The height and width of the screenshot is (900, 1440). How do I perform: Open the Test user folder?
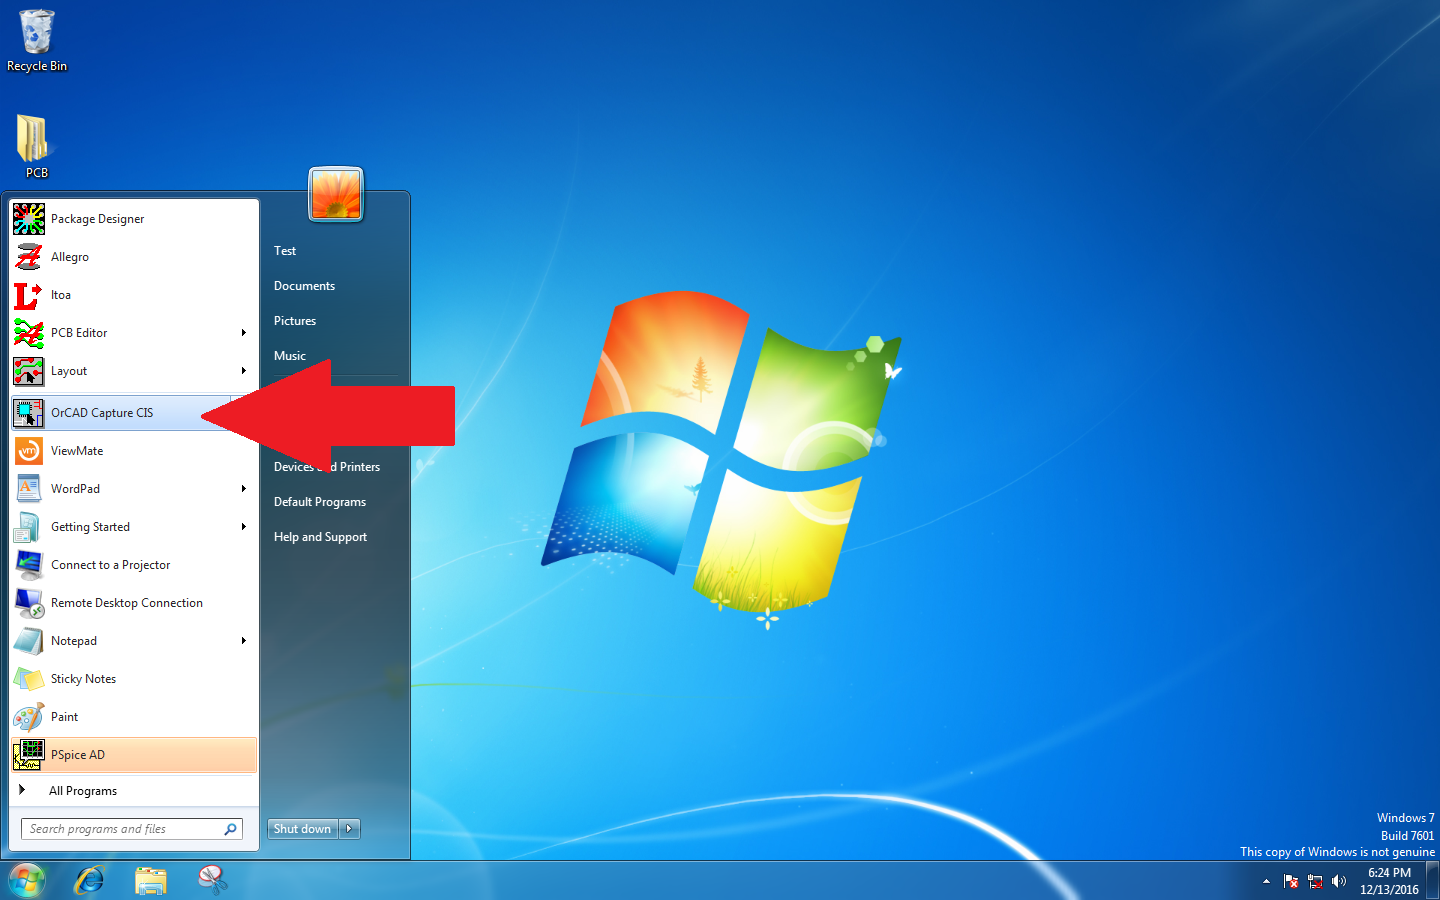tap(285, 251)
